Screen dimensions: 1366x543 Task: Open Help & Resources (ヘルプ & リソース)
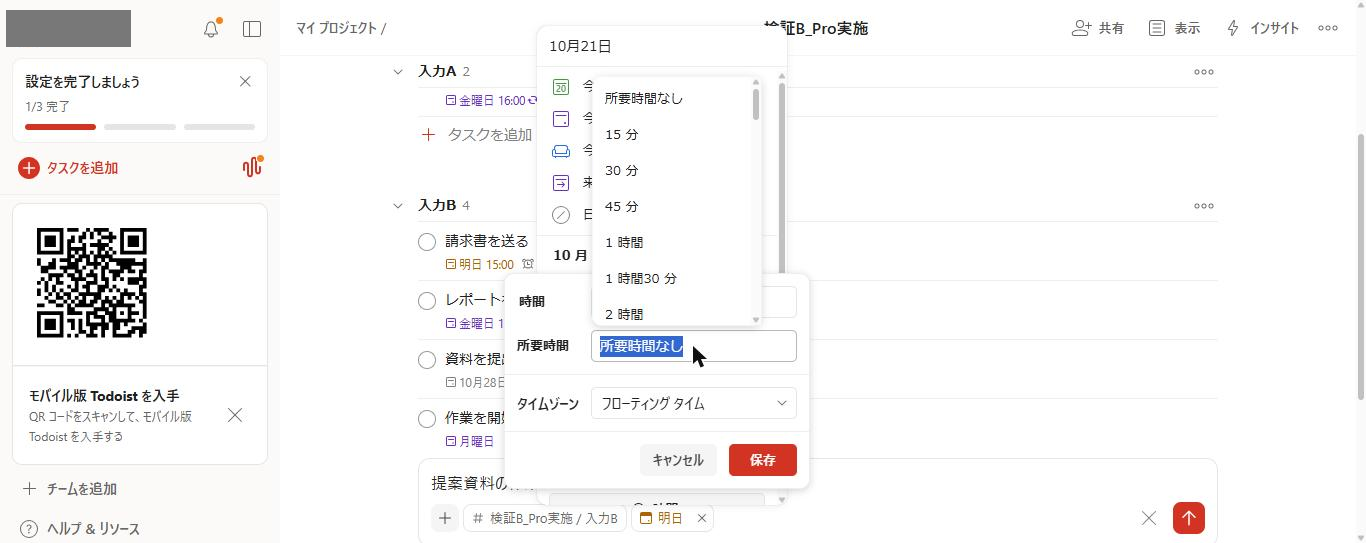point(80,529)
